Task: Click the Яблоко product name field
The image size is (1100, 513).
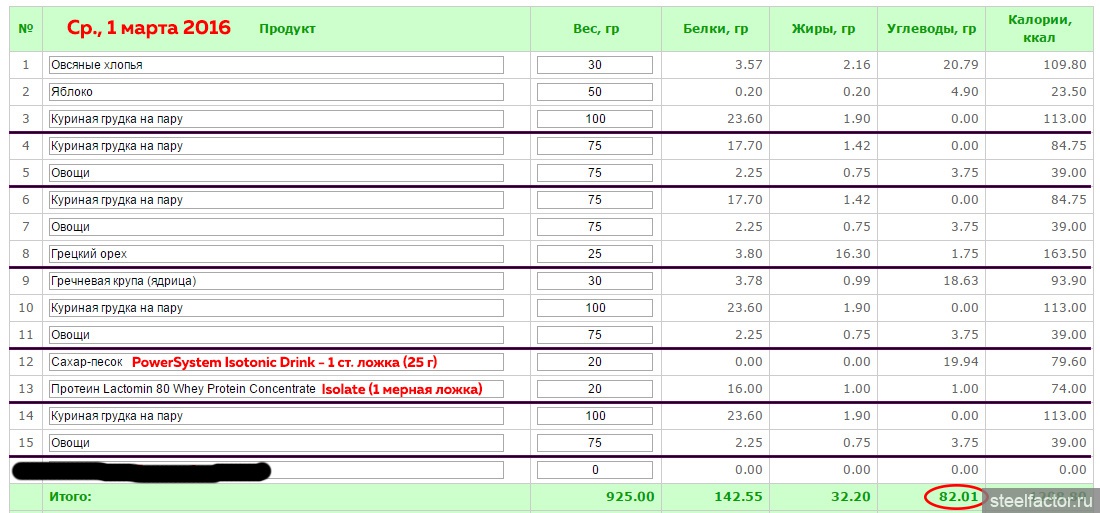Action: point(276,92)
